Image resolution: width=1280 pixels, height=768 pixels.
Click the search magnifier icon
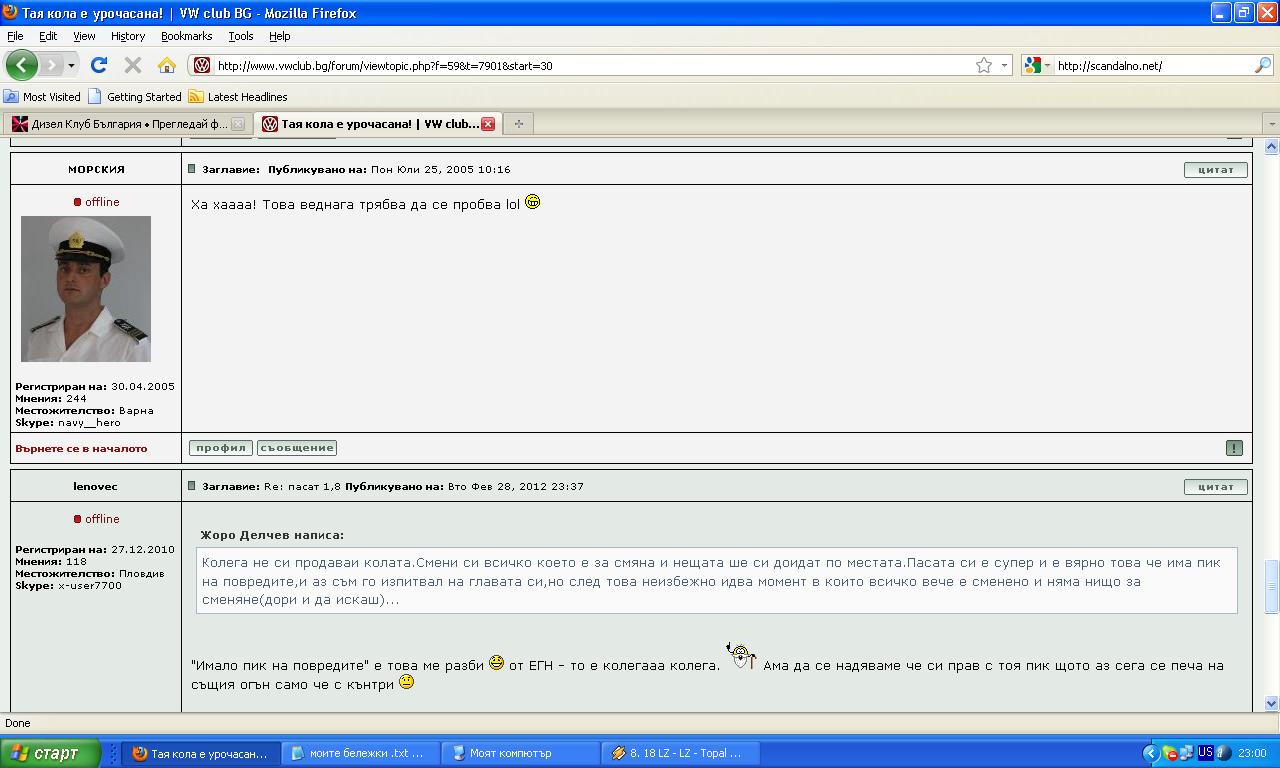tap(1262, 65)
